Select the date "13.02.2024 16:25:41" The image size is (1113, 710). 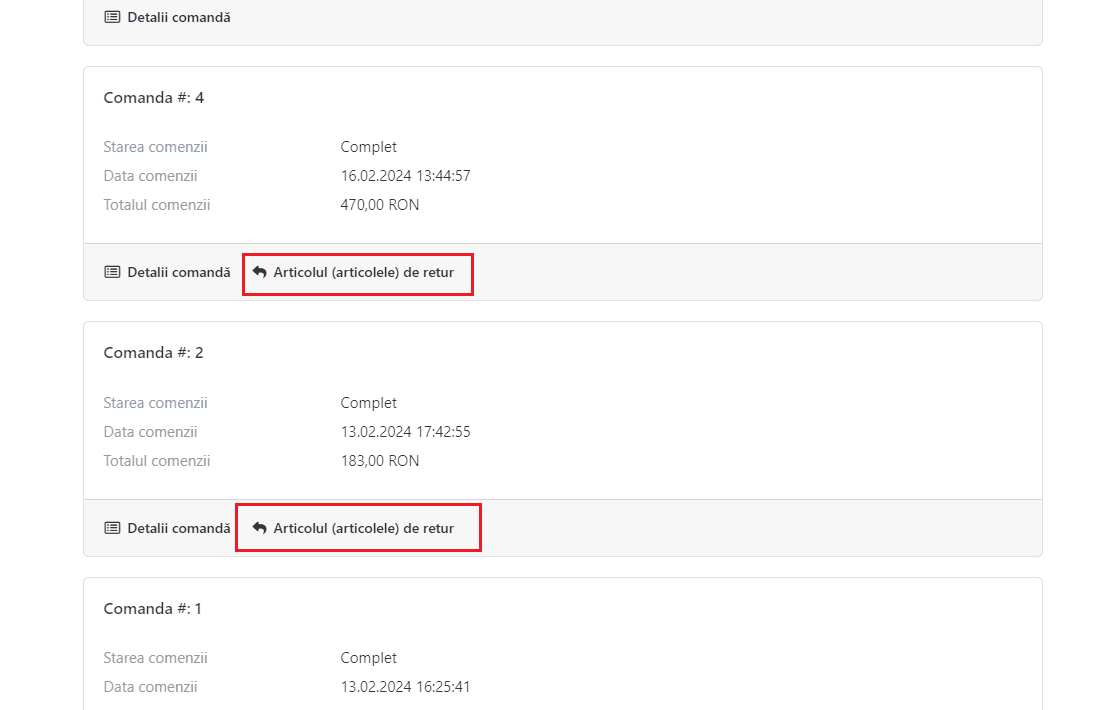(405, 687)
